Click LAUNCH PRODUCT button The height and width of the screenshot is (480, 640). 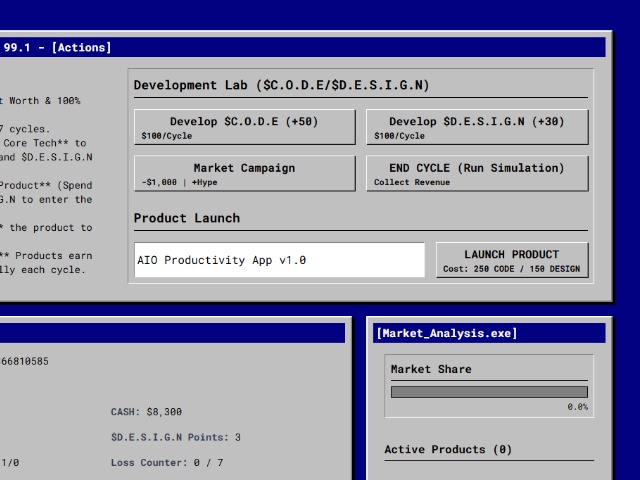(512, 260)
